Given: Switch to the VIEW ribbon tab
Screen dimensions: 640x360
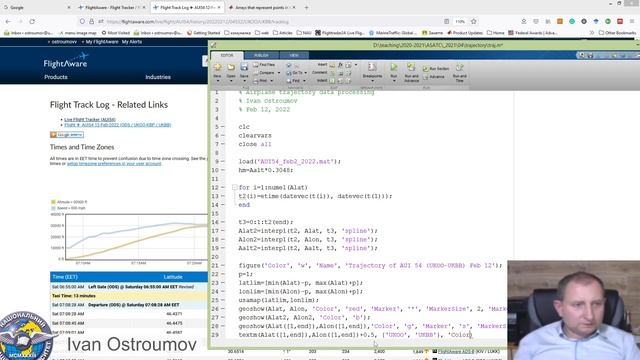Looking at the screenshot, I should [x=294, y=55].
